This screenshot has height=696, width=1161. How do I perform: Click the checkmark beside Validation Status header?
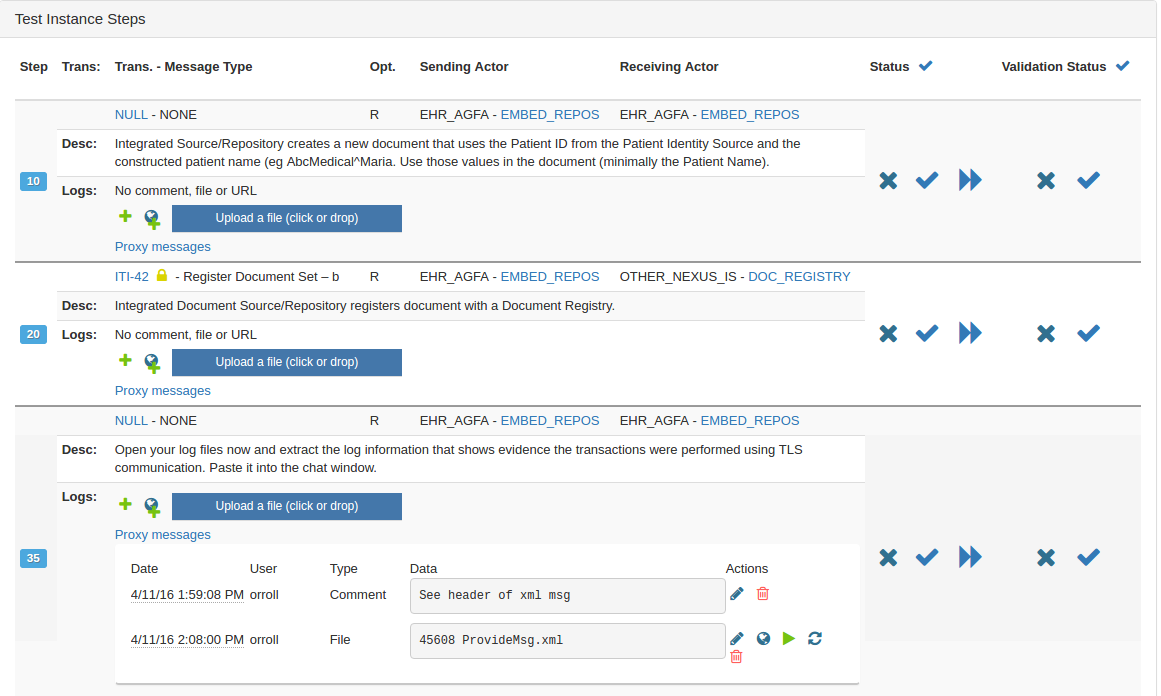click(1123, 66)
